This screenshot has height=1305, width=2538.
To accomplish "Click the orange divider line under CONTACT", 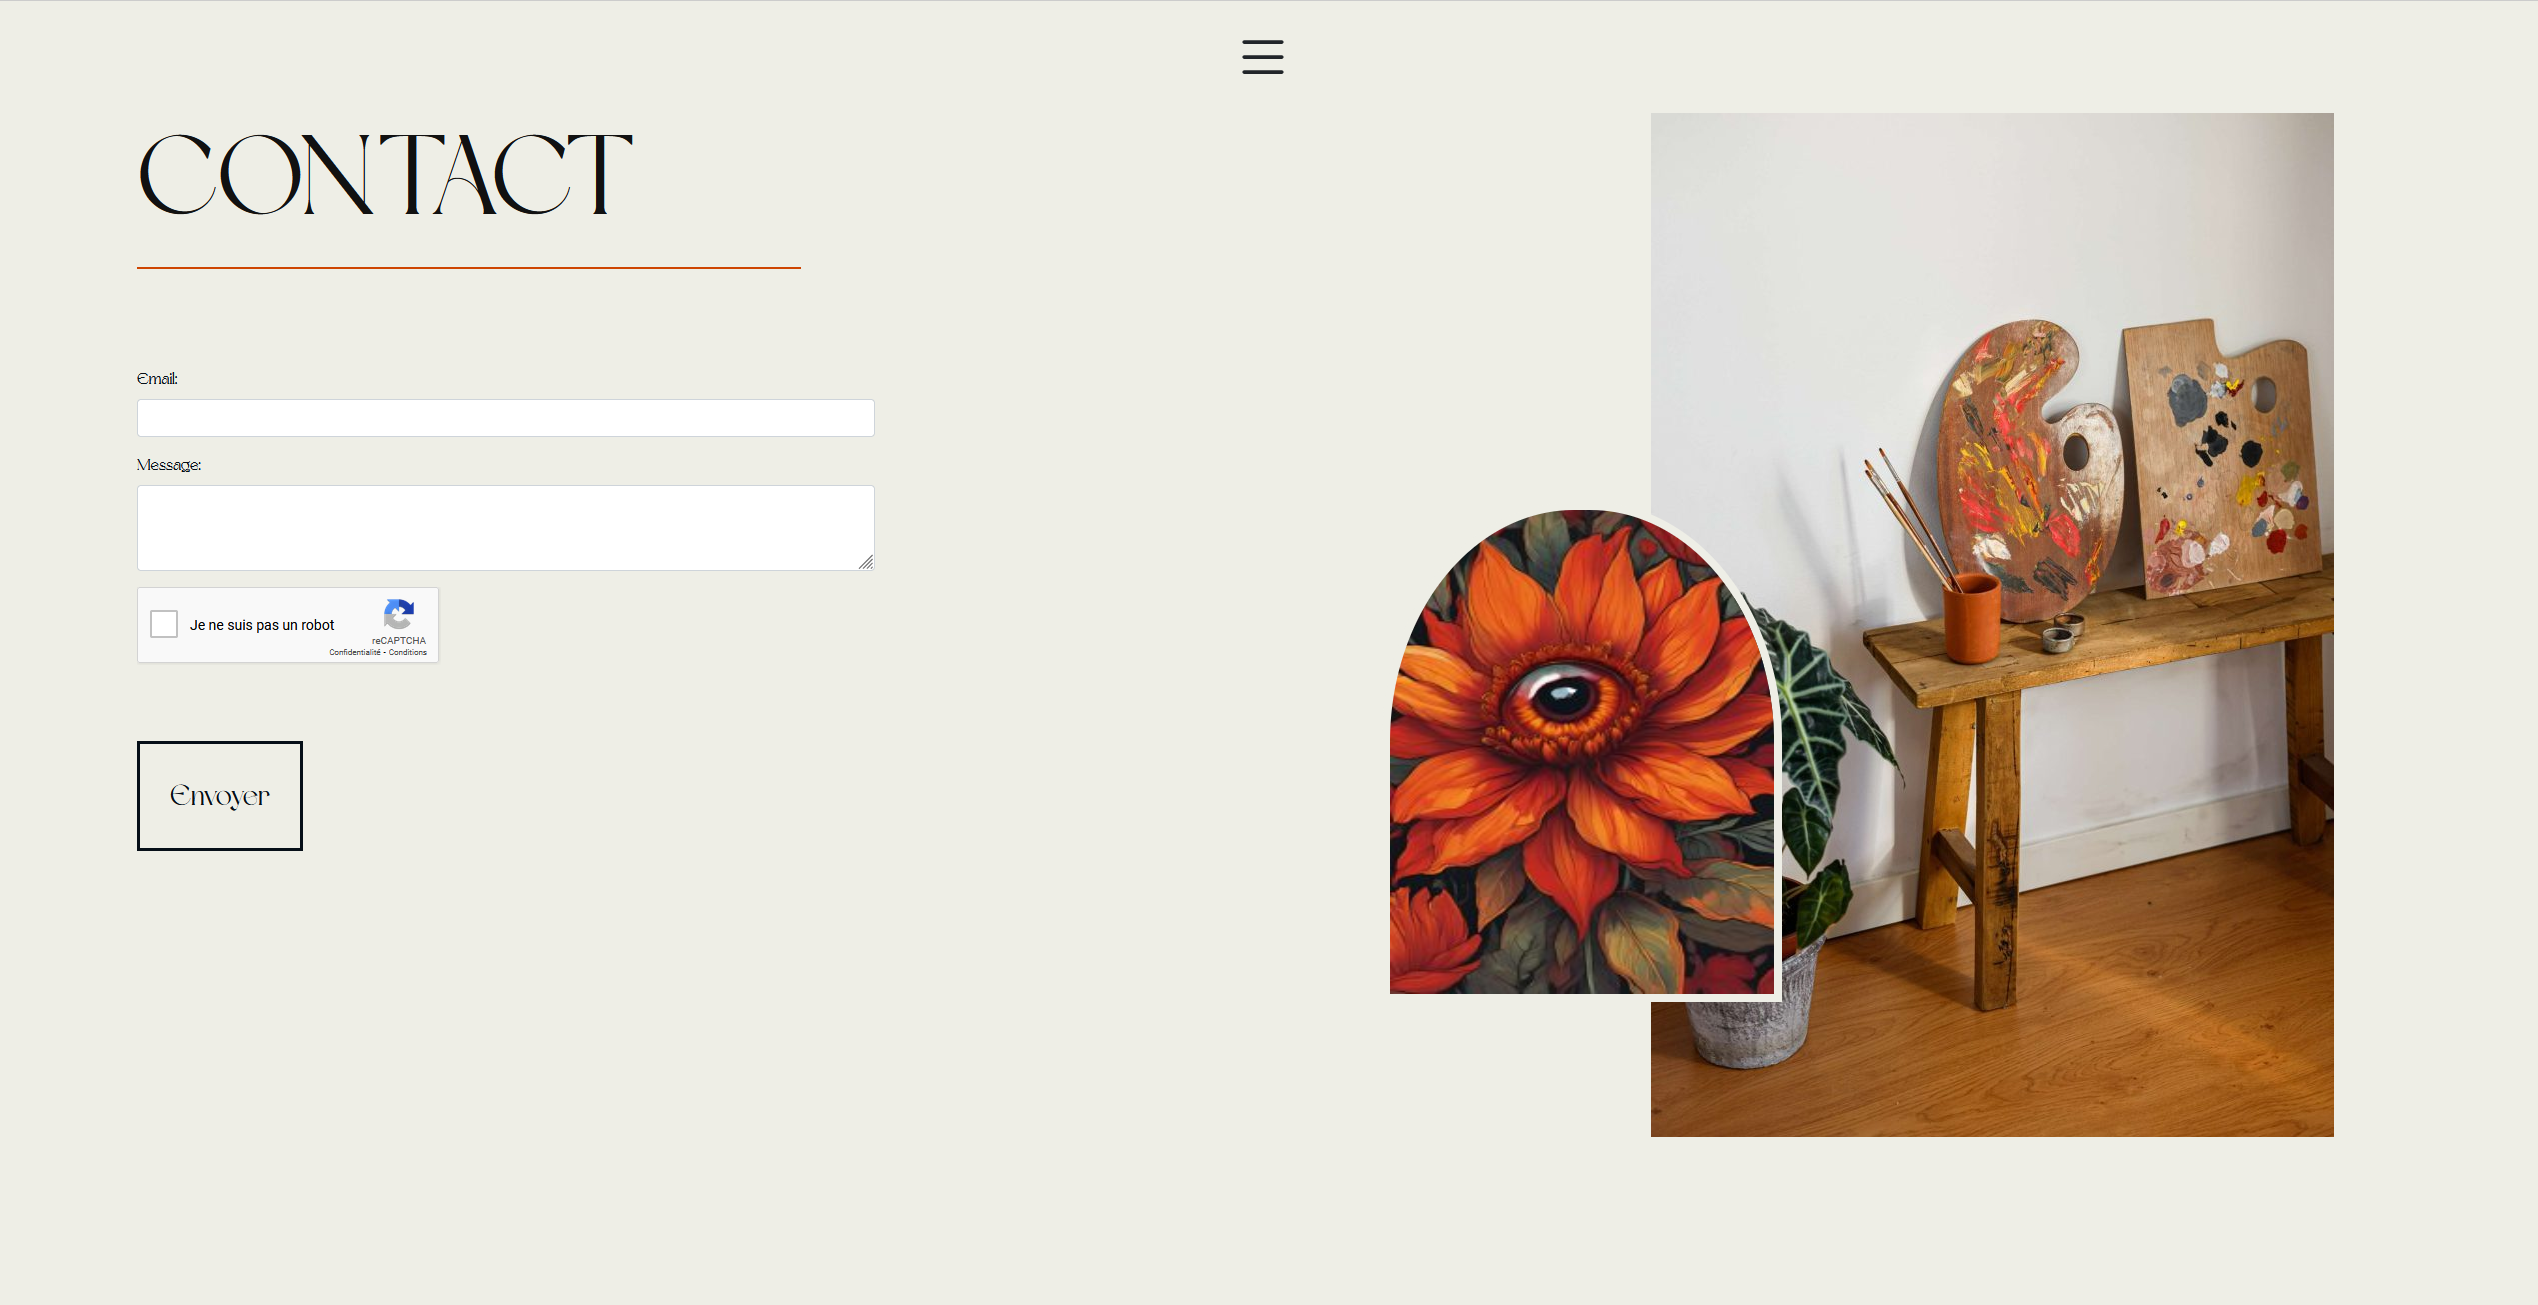I will [469, 268].
